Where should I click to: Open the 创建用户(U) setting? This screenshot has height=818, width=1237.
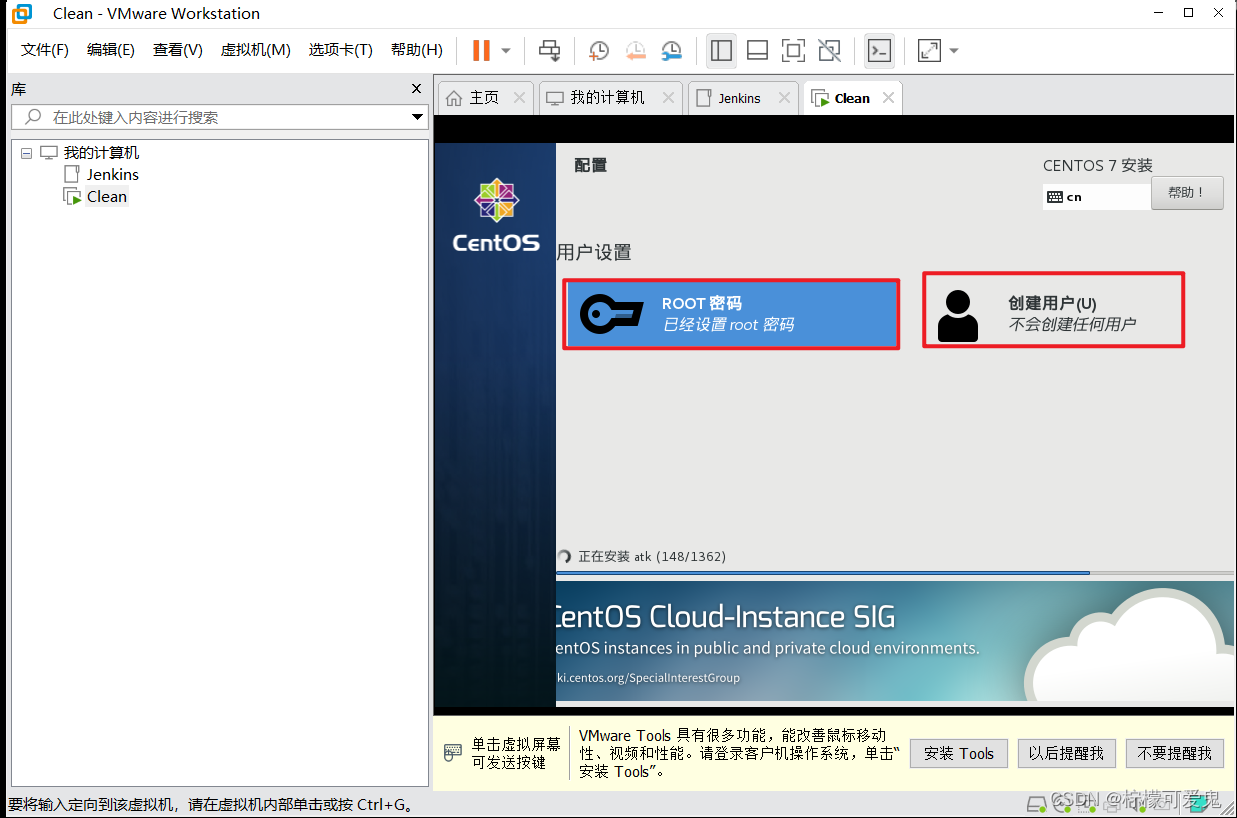click(x=1054, y=310)
